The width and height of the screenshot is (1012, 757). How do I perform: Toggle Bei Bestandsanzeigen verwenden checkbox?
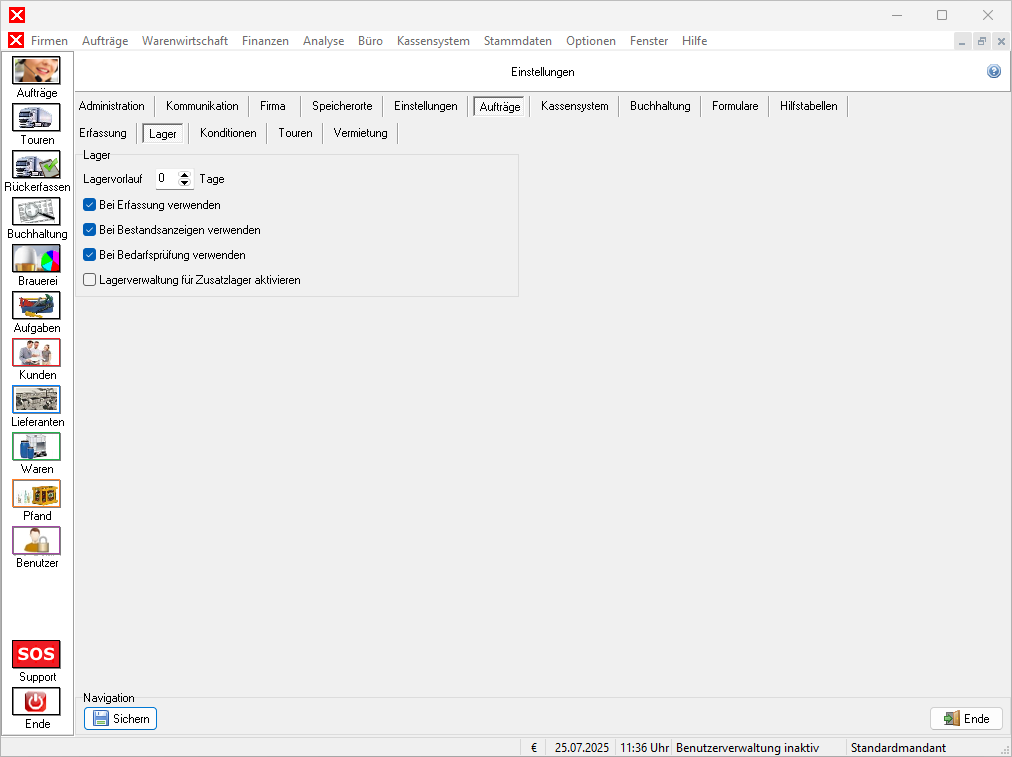[x=90, y=230]
